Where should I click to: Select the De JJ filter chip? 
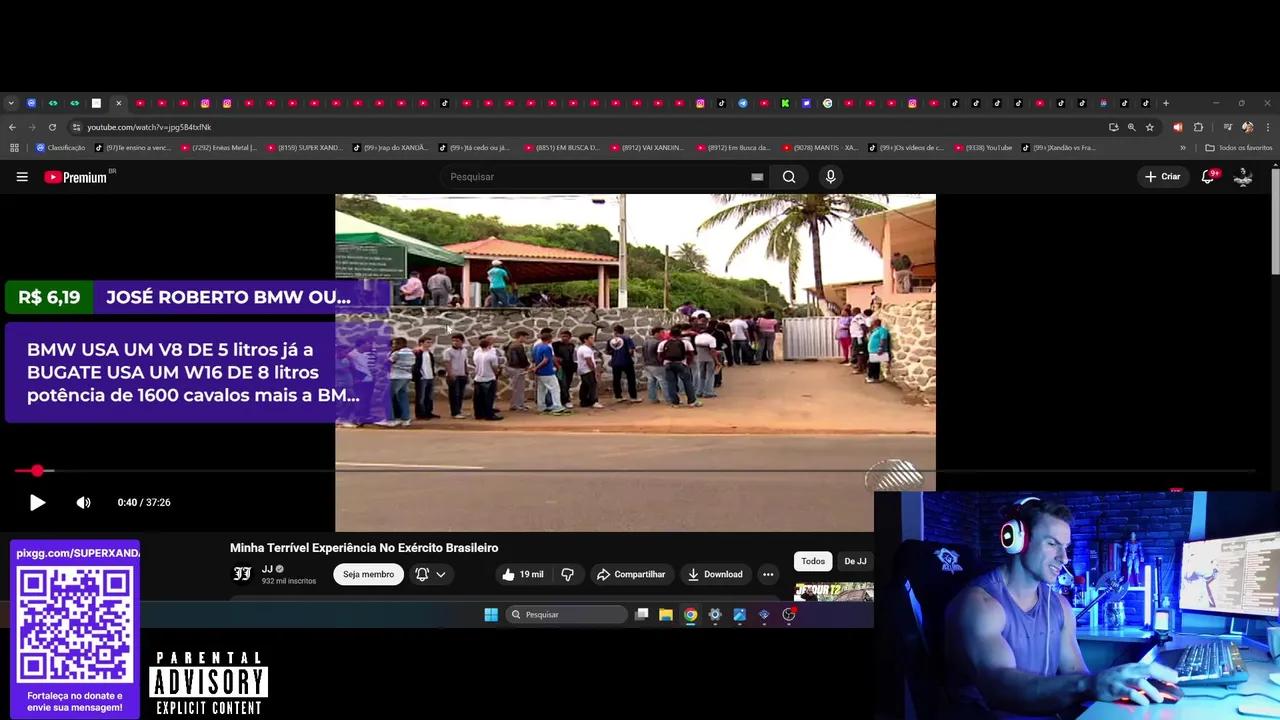pyautogui.click(x=855, y=561)
